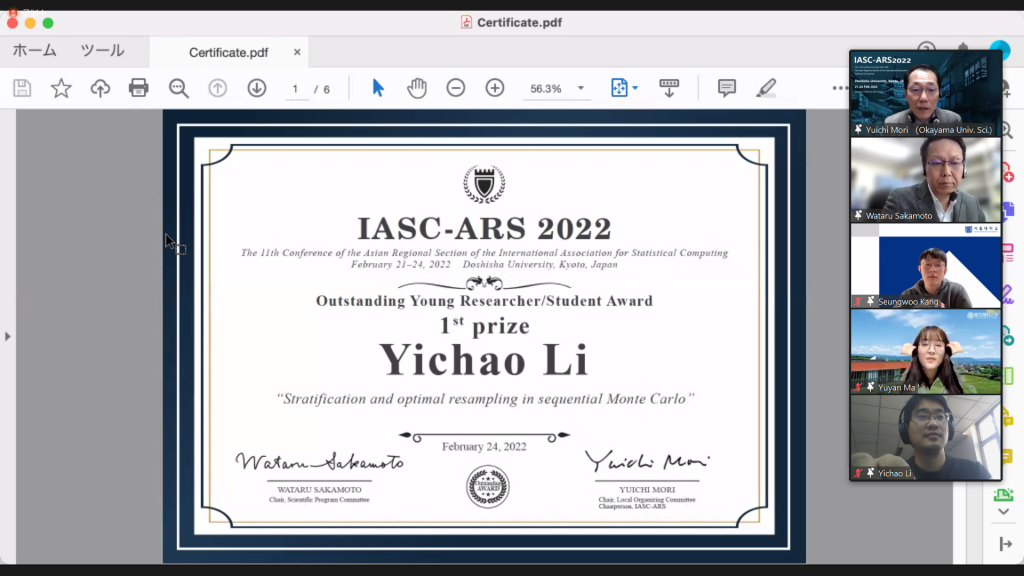Click the page number input field
1024x576 pixels.
pos(294,89)
